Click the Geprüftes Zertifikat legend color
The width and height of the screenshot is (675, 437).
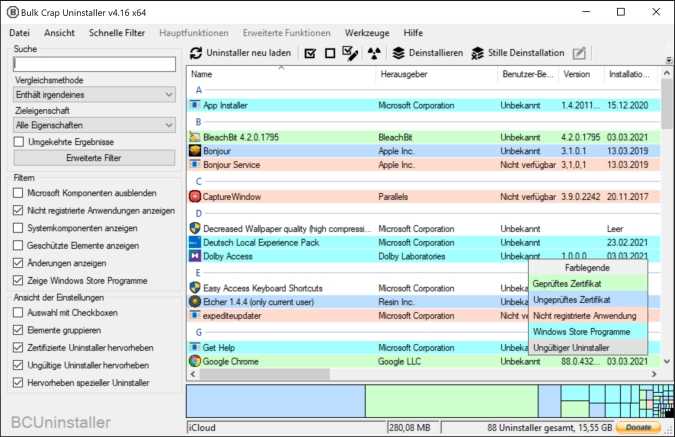click(588, 284)
